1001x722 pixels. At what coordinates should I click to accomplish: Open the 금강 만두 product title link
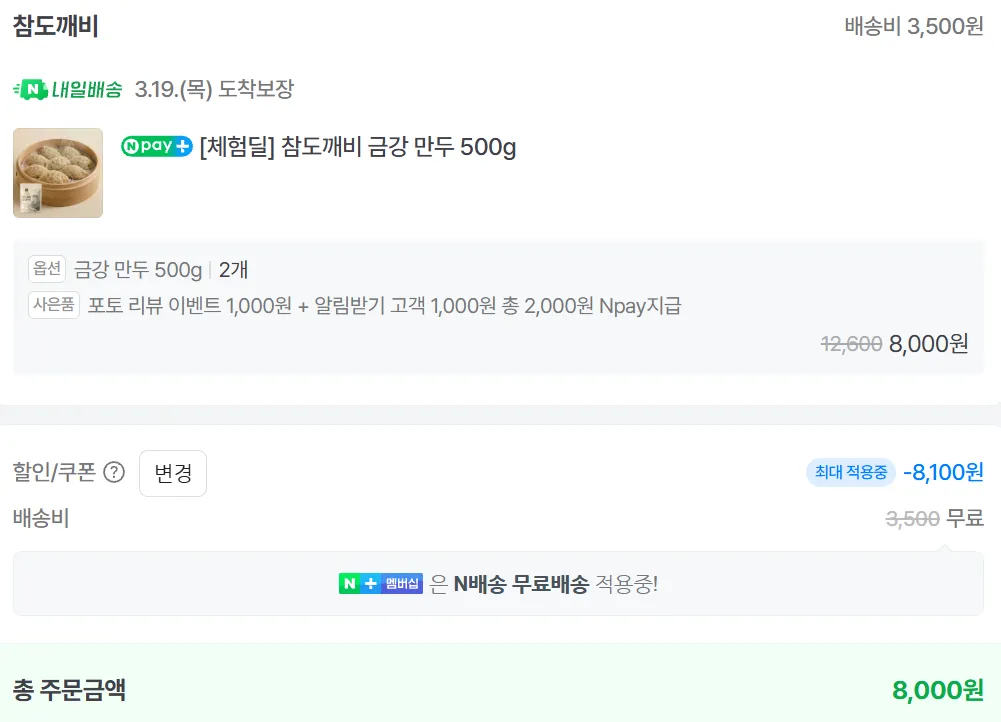(358, 147)
